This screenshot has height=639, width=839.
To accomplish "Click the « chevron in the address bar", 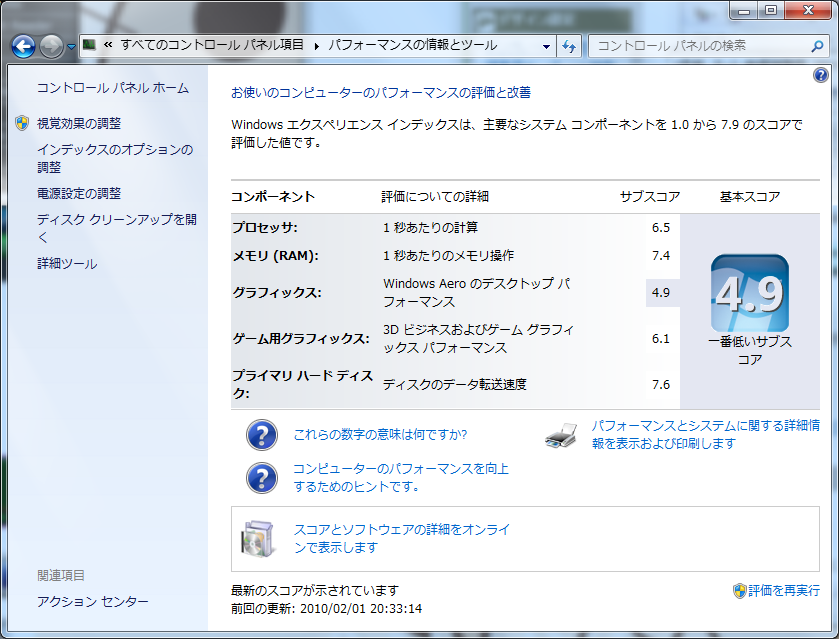I will [108, 45].
